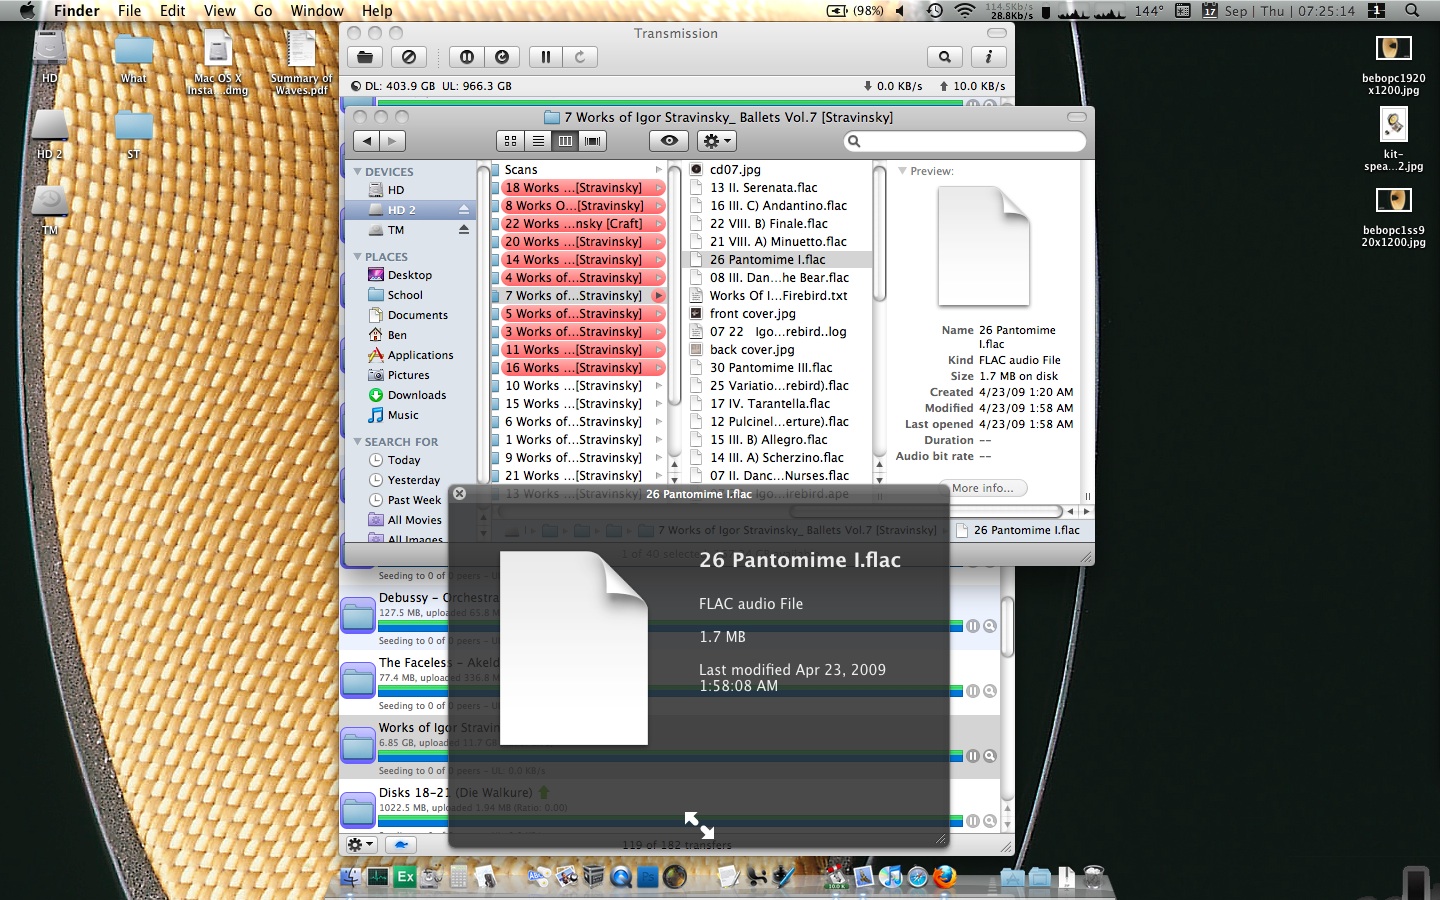
Task: Eject the TM drive in sidebar
Action: click(x=464, y=230)
